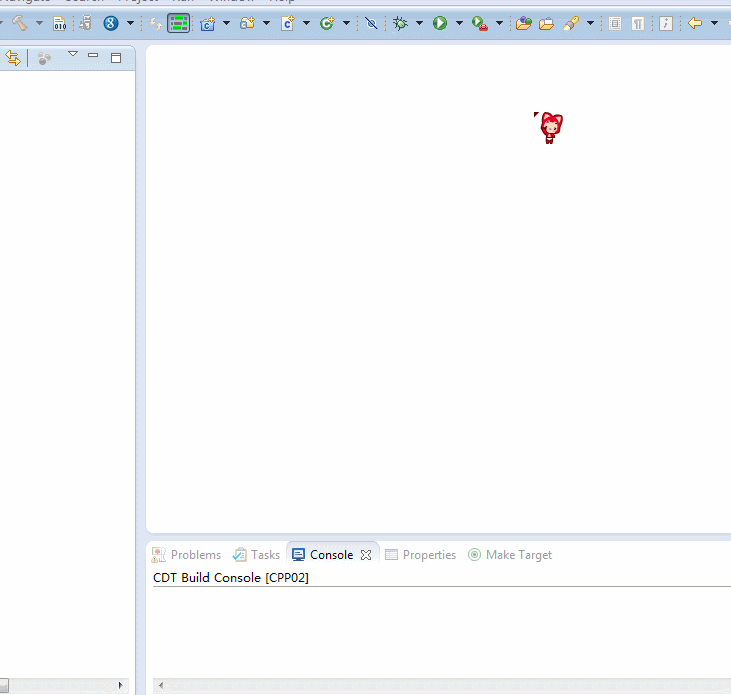Click the Open Task folder icon
Viewport: 731px width, 695px height.
(x=546, y=23)
